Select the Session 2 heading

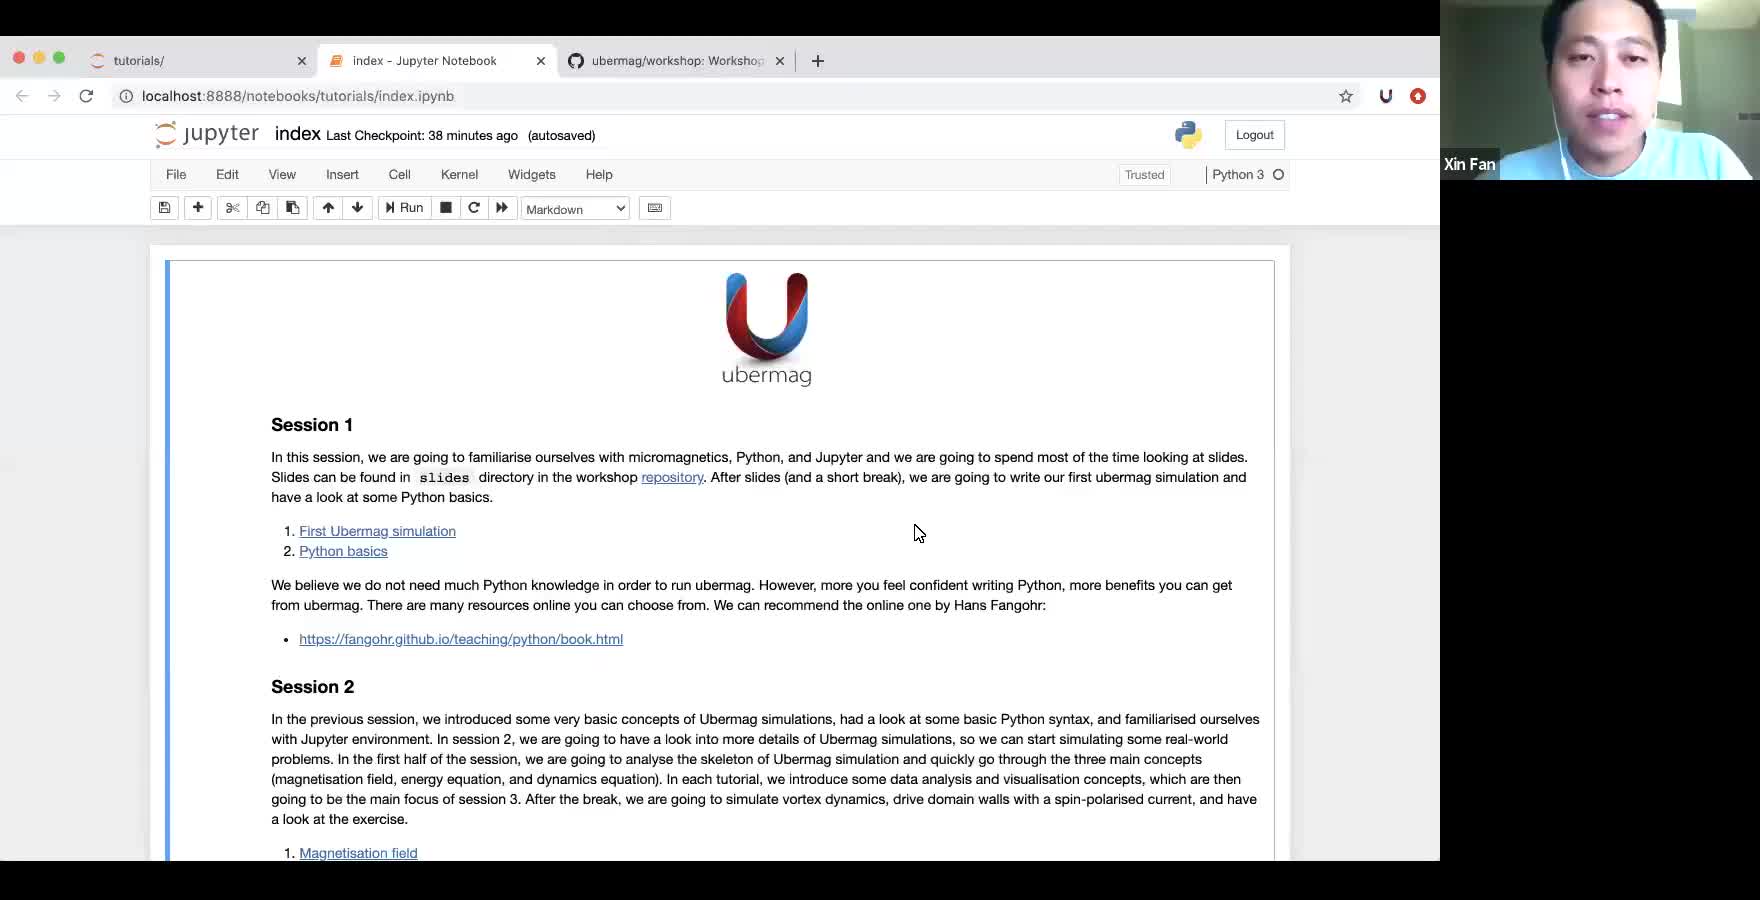312,687
